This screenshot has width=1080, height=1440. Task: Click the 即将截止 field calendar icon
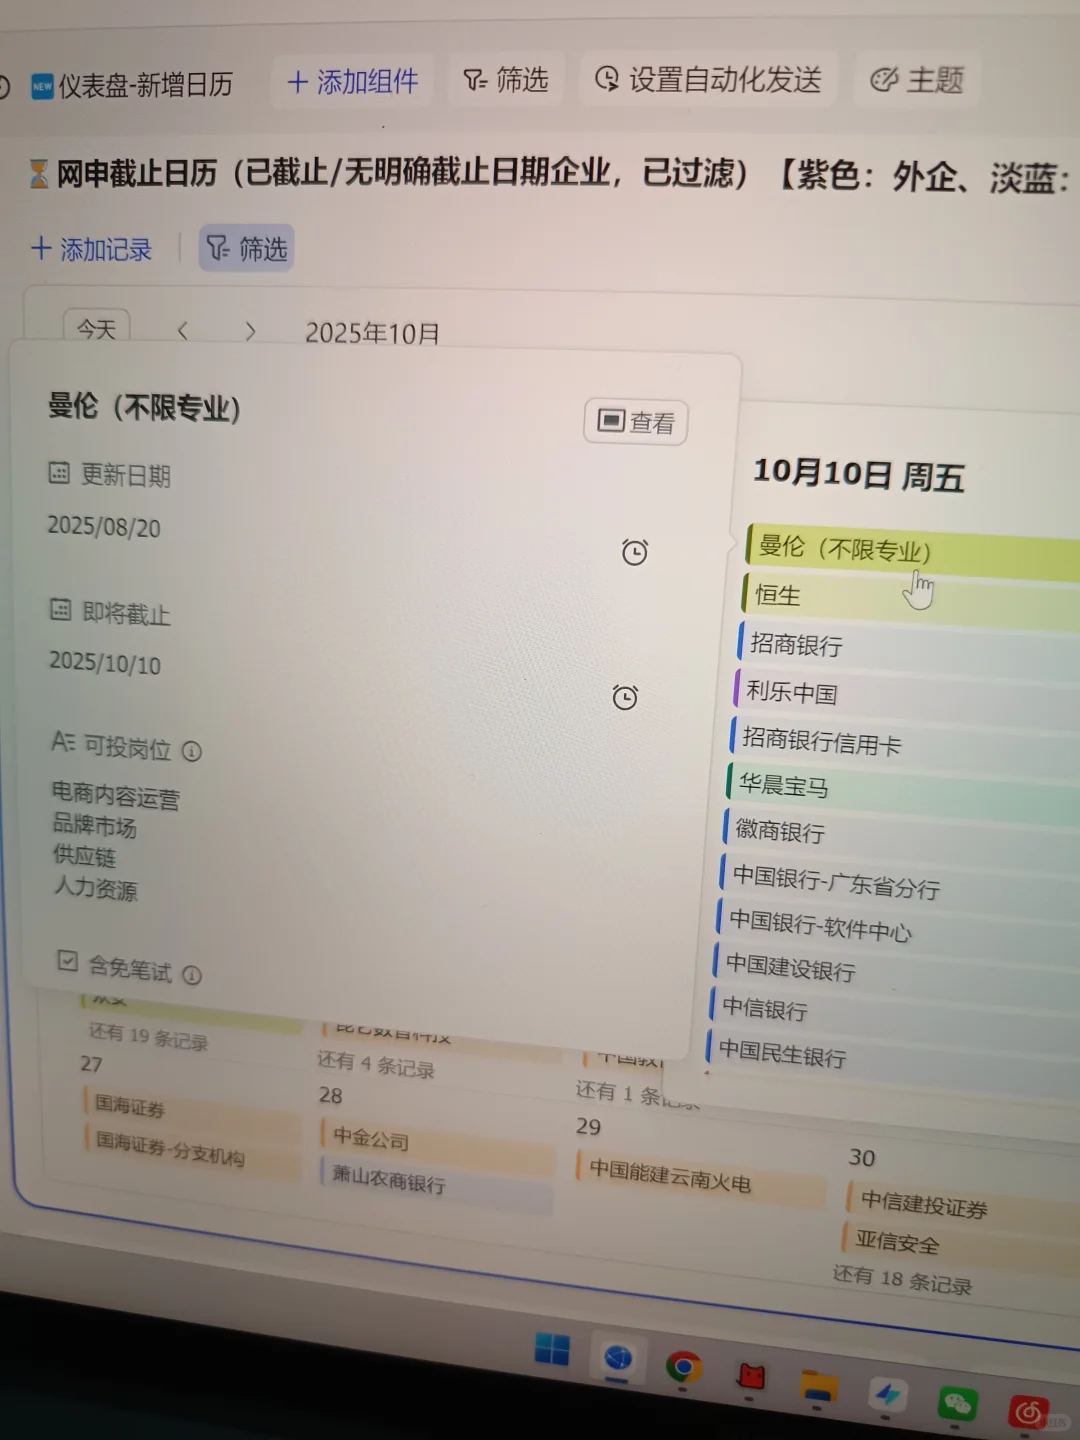(60, 609)
